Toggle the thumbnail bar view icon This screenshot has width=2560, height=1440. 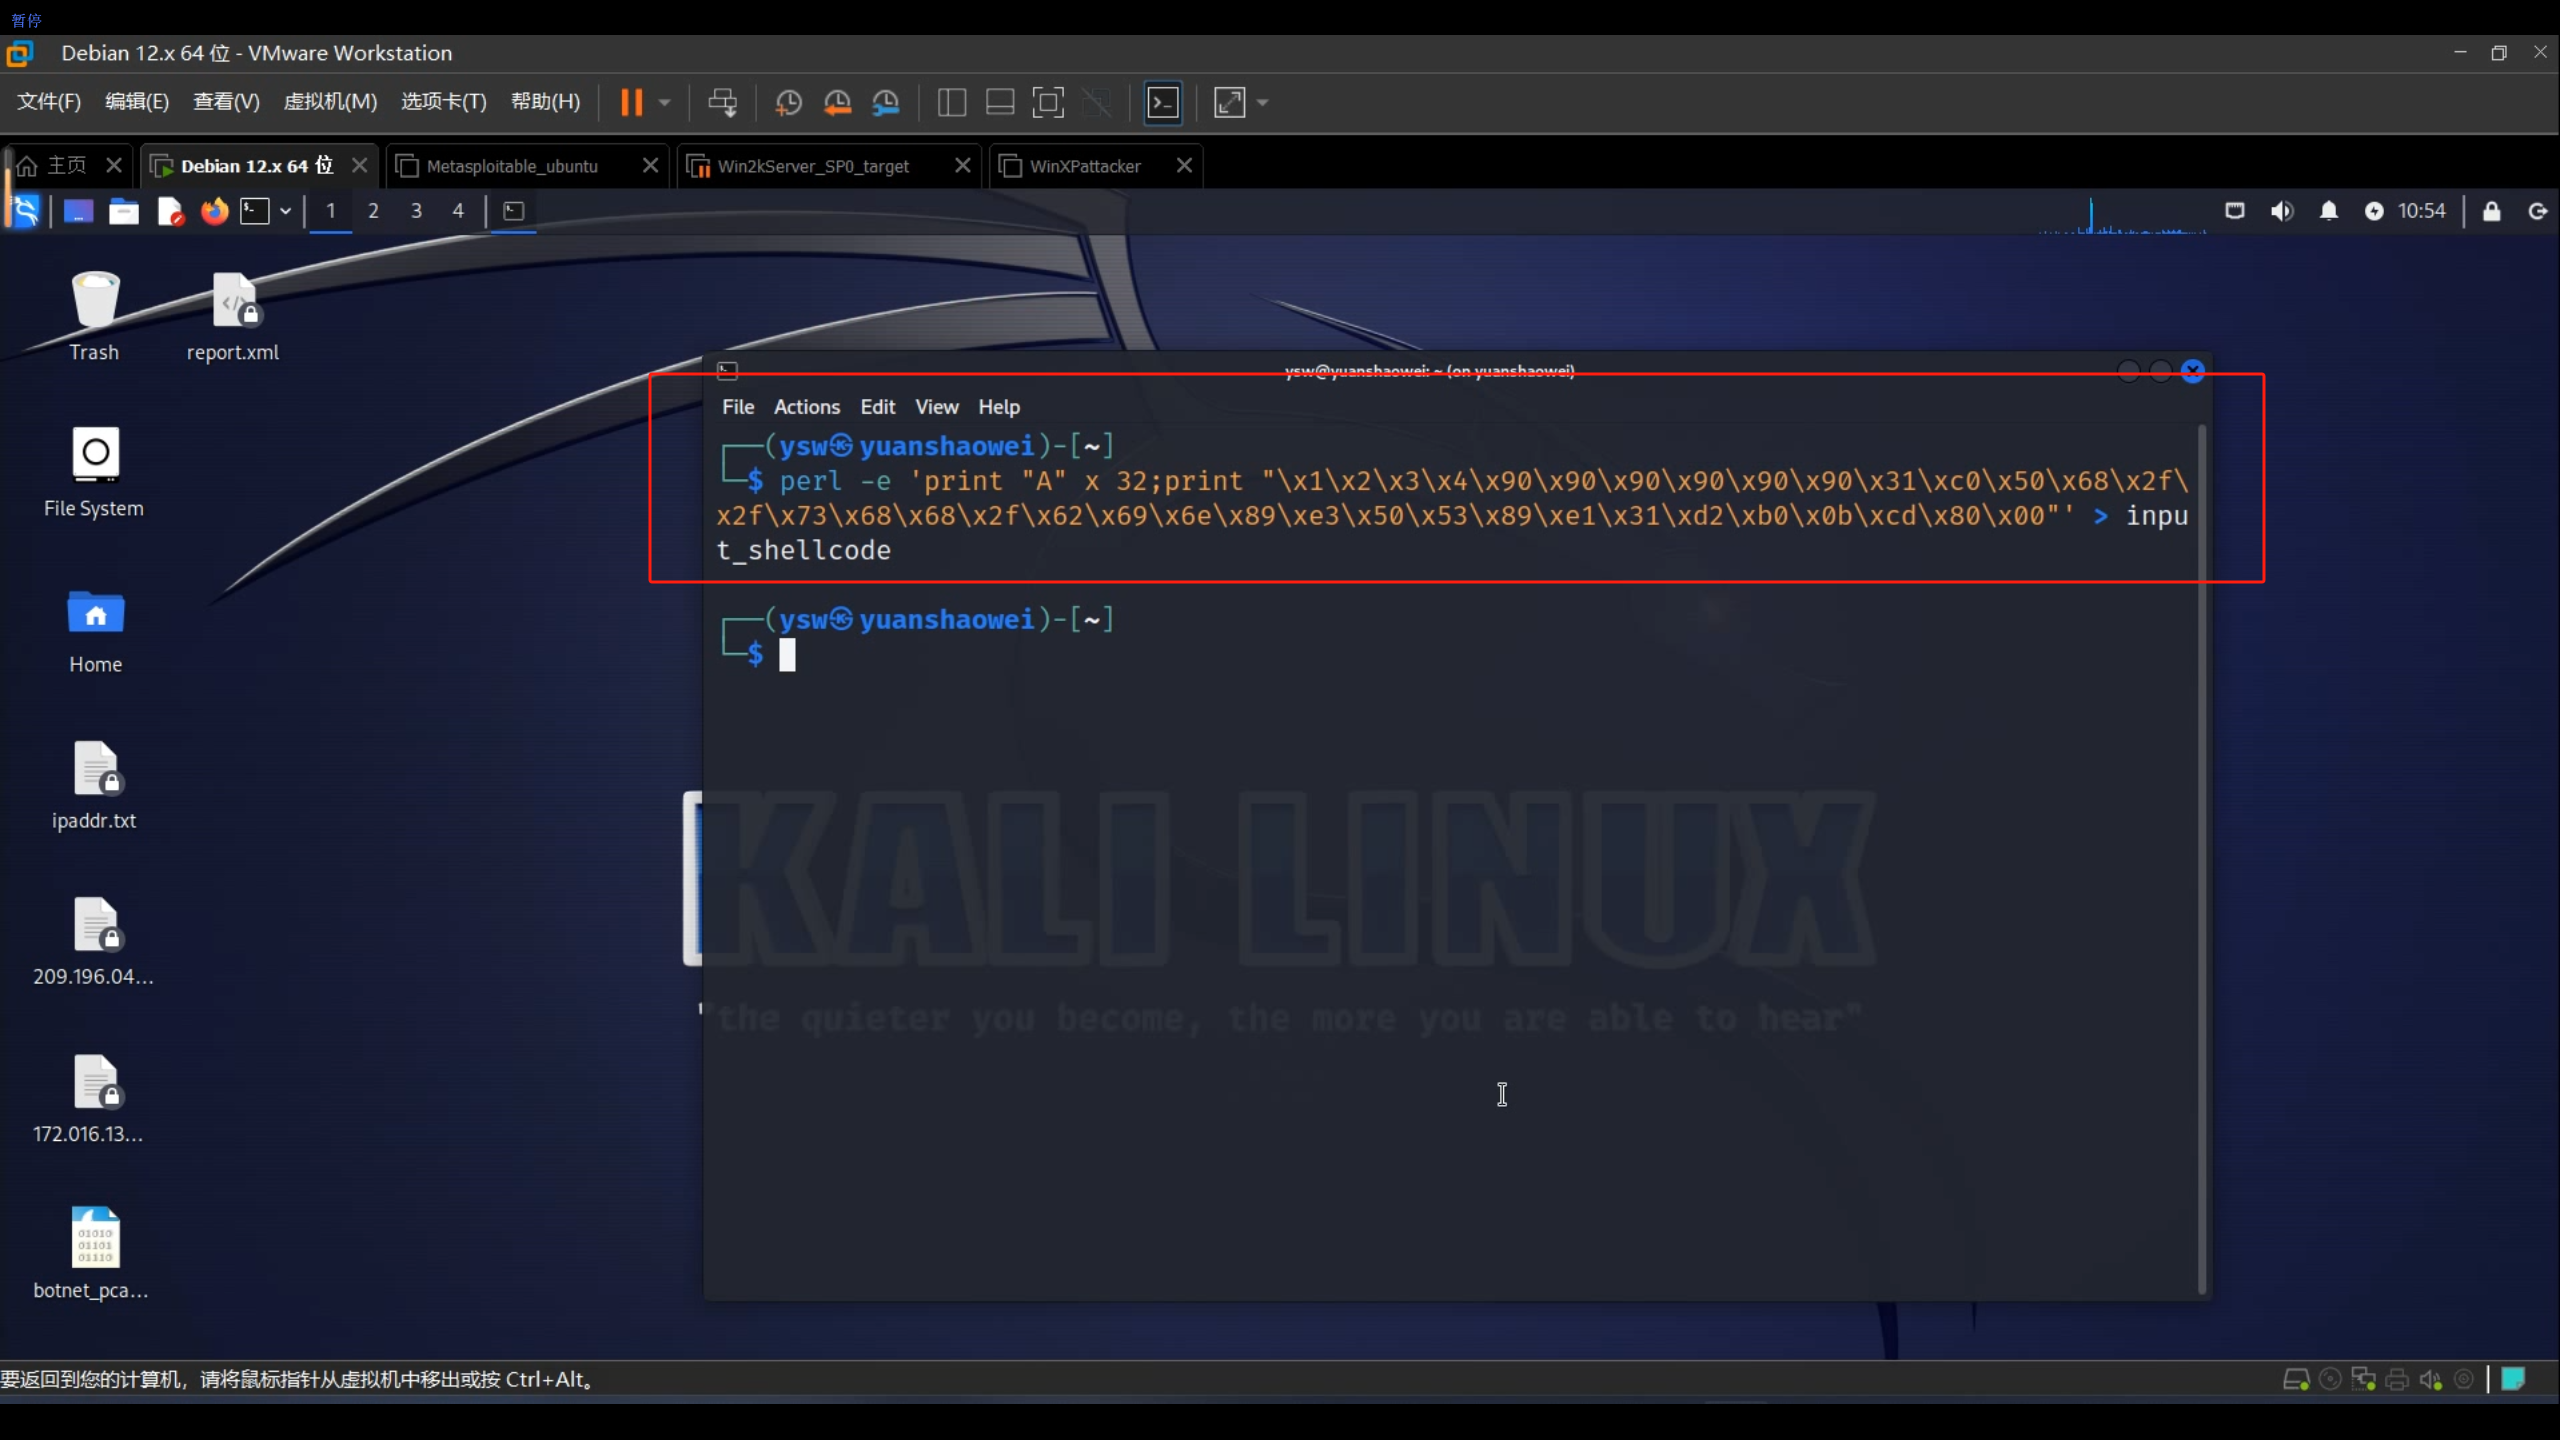pyautogui.click(x=999, y=102)
